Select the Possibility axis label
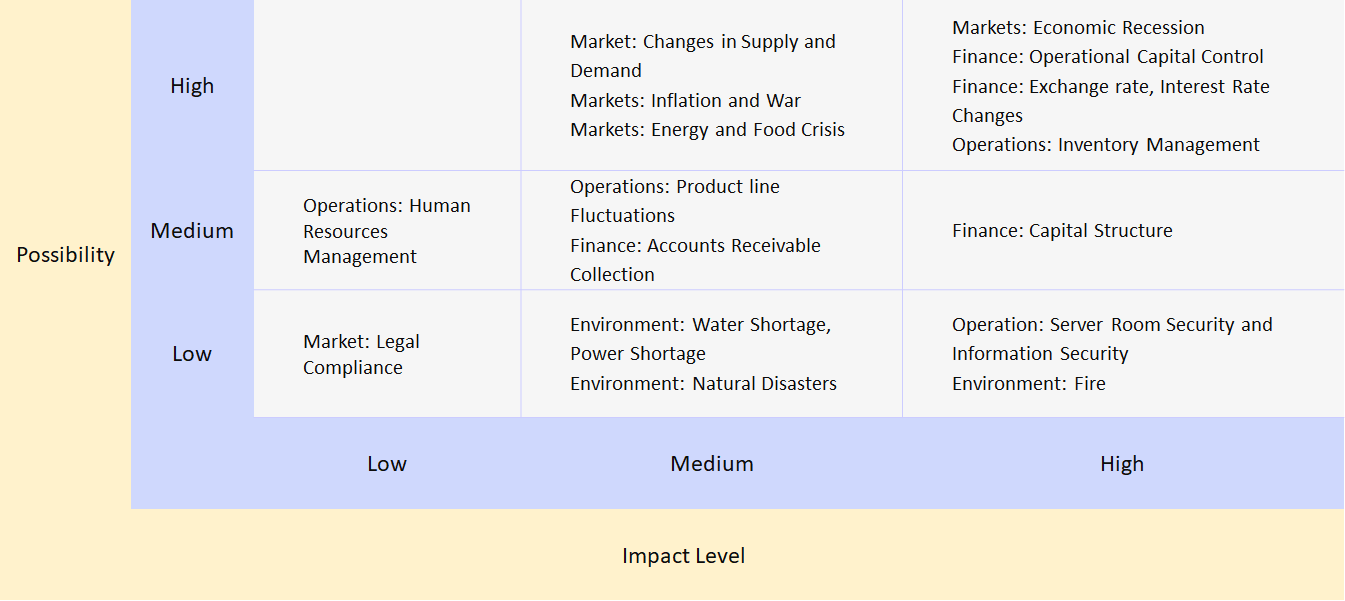 click(65, 255)
